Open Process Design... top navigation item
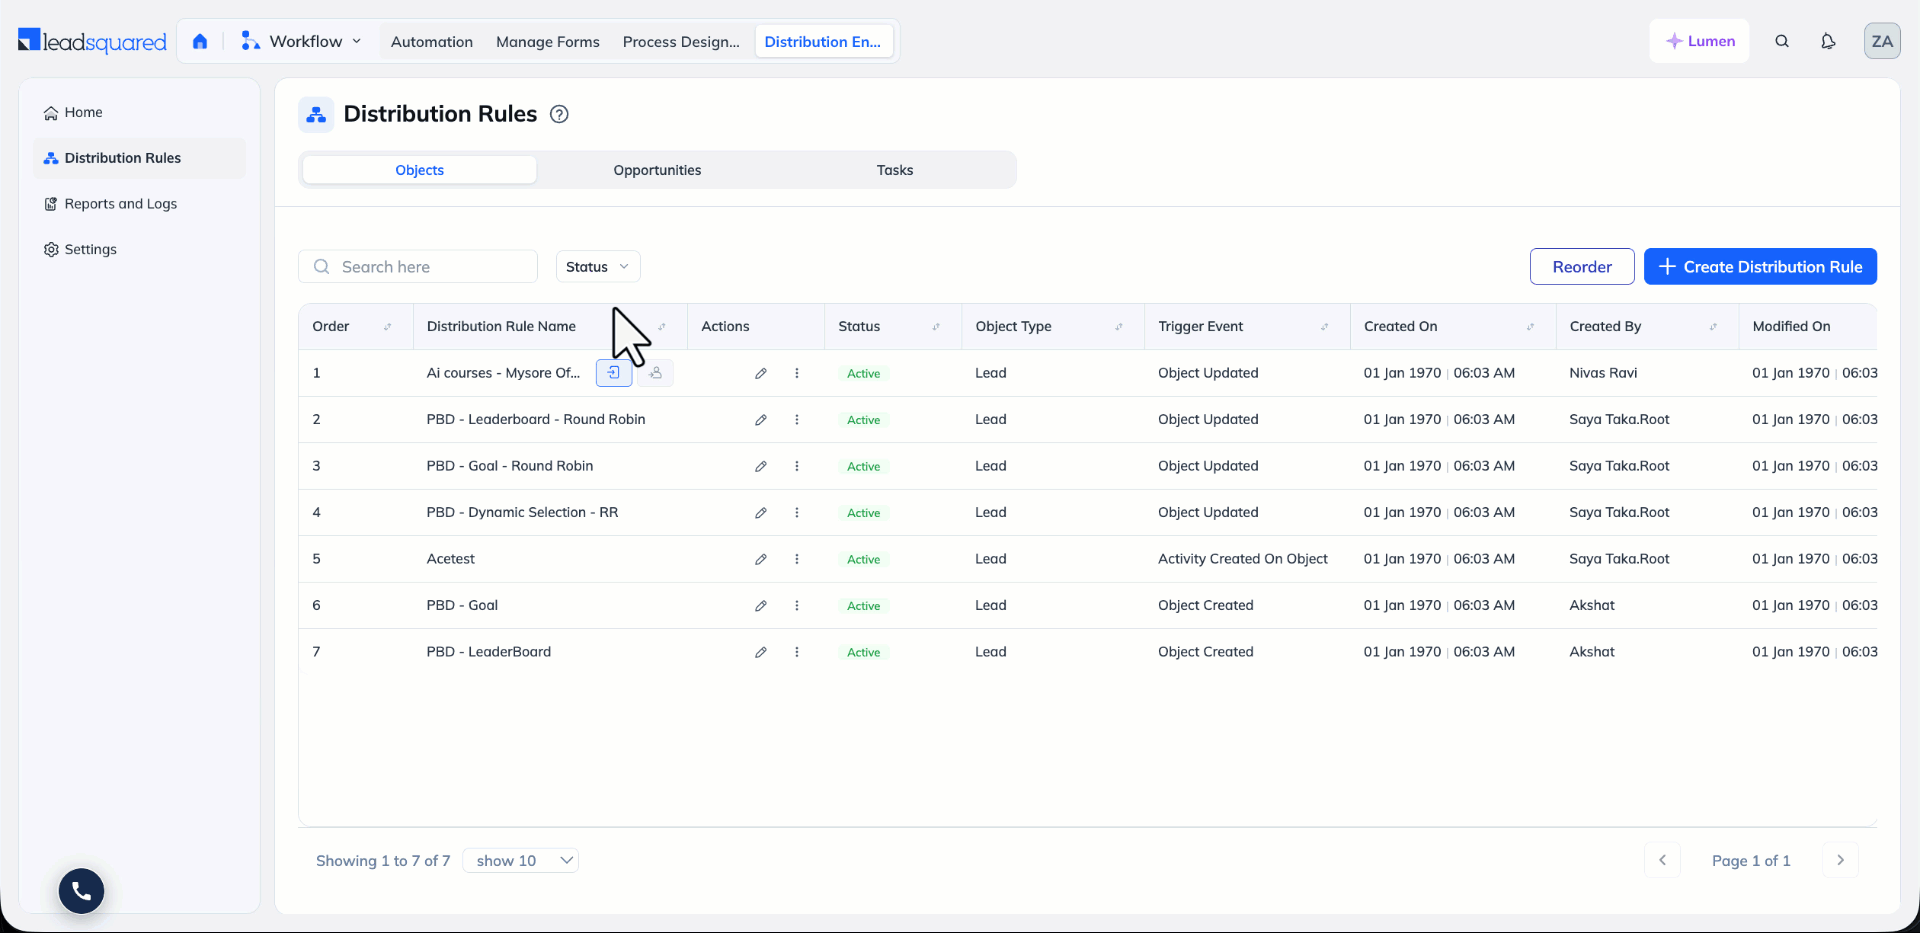This screenshot has height=933, width=1920. tap(681, 42)
